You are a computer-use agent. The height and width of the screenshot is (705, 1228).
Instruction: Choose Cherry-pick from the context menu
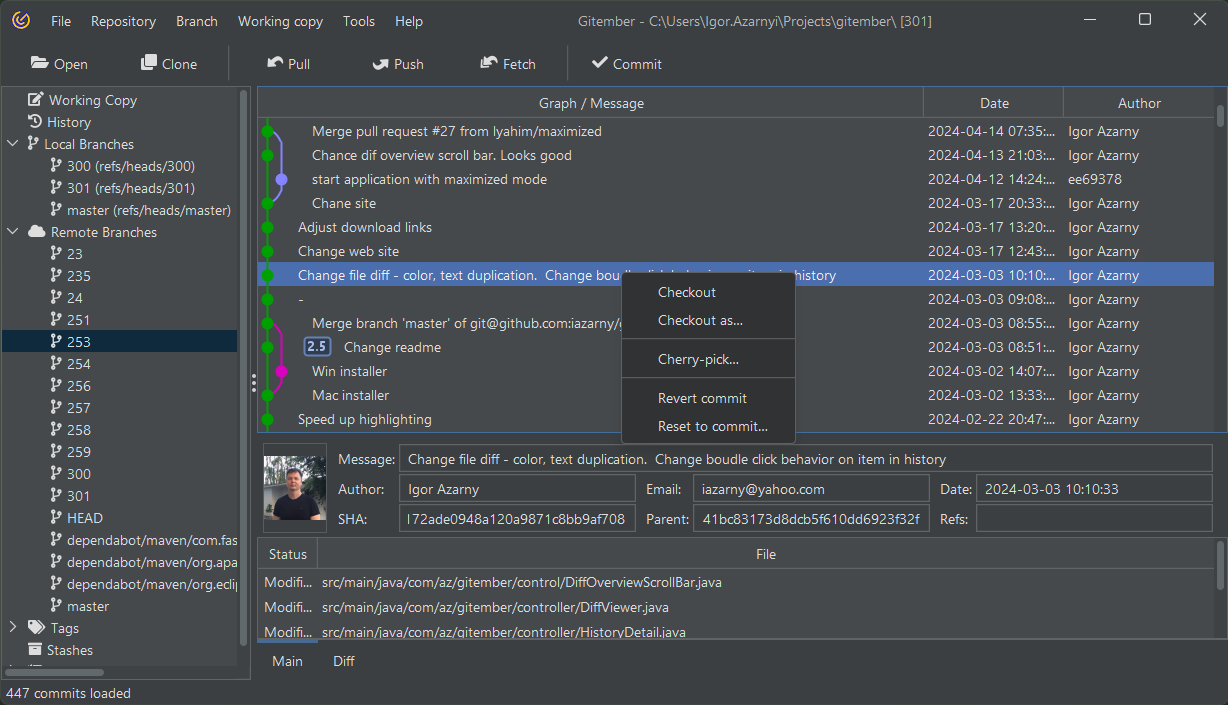pos(698,359)
